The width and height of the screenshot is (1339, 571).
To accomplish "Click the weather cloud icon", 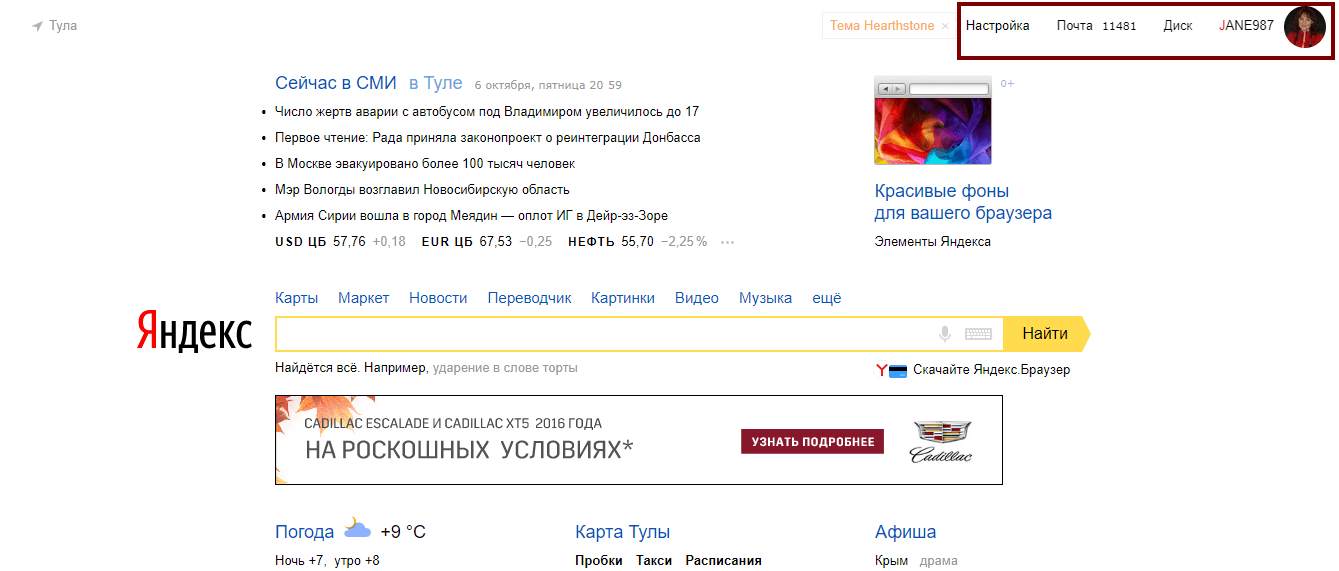I will tap(358, 529).
